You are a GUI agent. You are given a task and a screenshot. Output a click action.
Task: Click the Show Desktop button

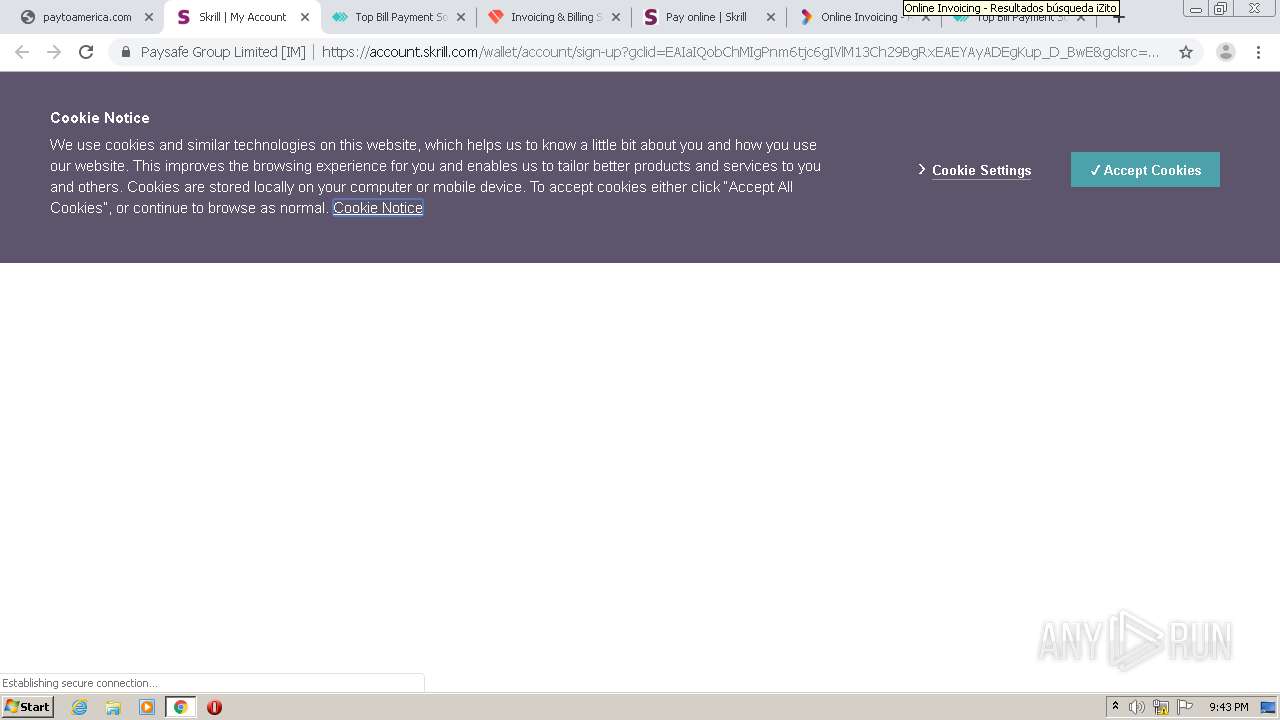click(x=1269, y=707)
